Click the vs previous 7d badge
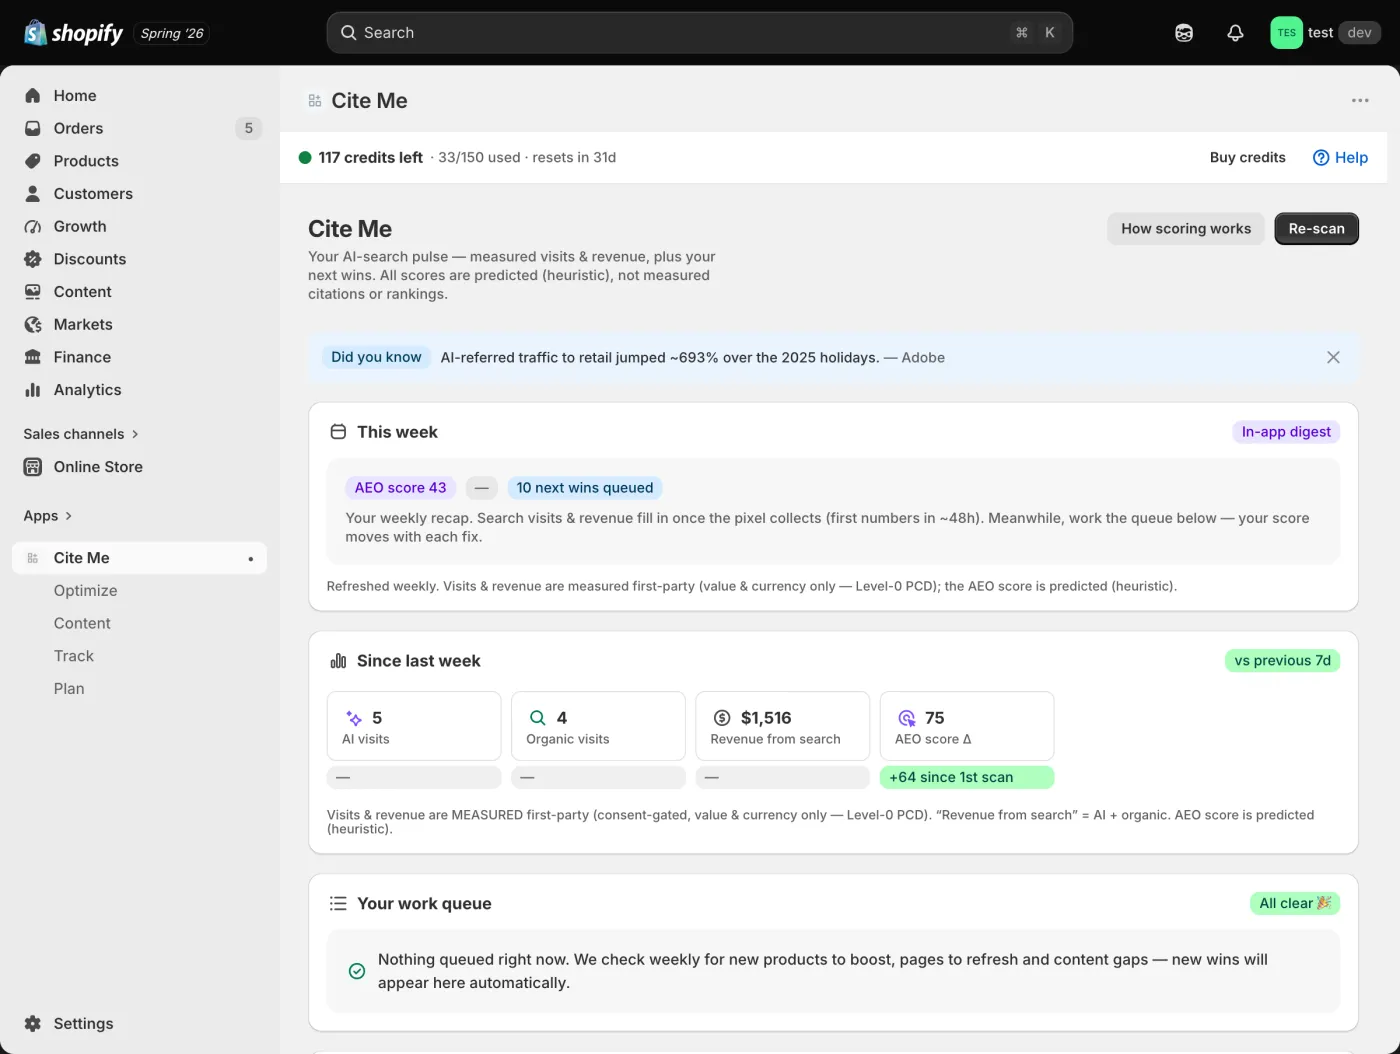Screen dimensions: 1400x1054 1282,661
